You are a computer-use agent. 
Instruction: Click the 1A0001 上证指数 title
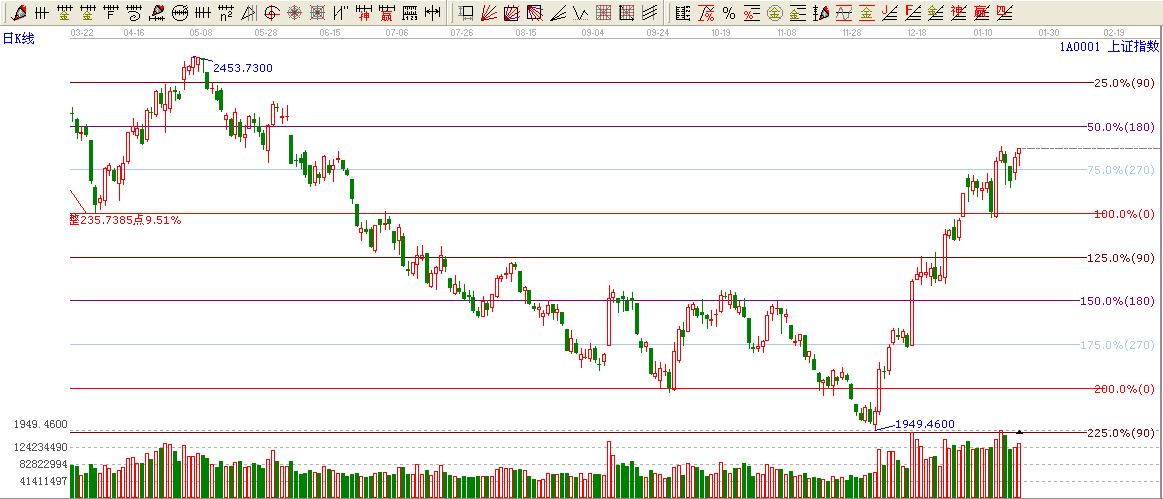1108,46
